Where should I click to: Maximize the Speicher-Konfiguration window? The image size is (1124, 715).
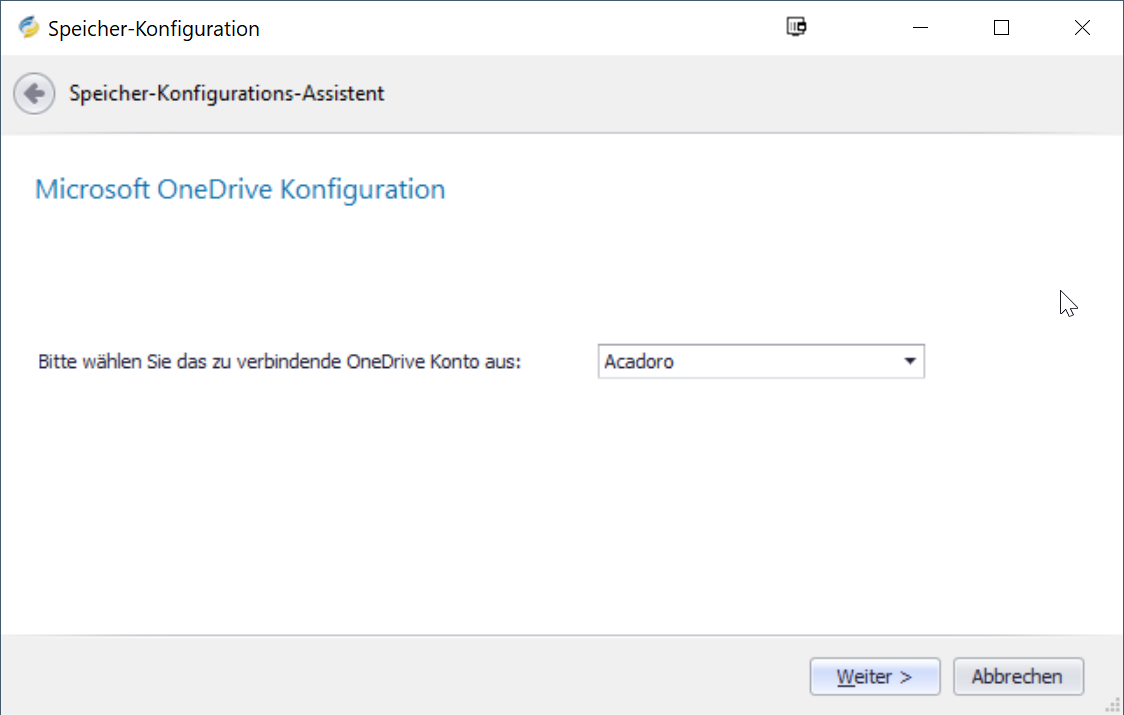(x=1001, y=28)
